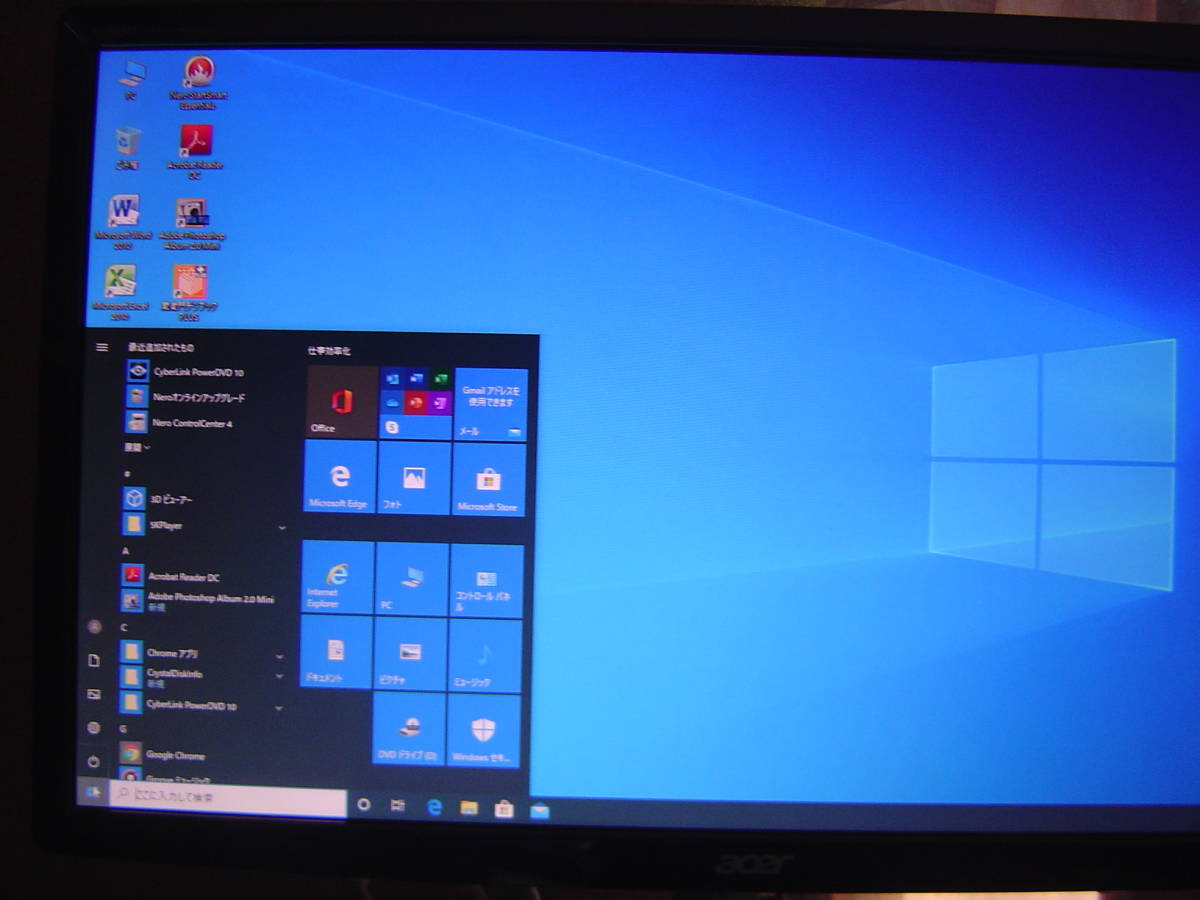Open the Office tile
1200x900 pixels.
tap(341, 402)
